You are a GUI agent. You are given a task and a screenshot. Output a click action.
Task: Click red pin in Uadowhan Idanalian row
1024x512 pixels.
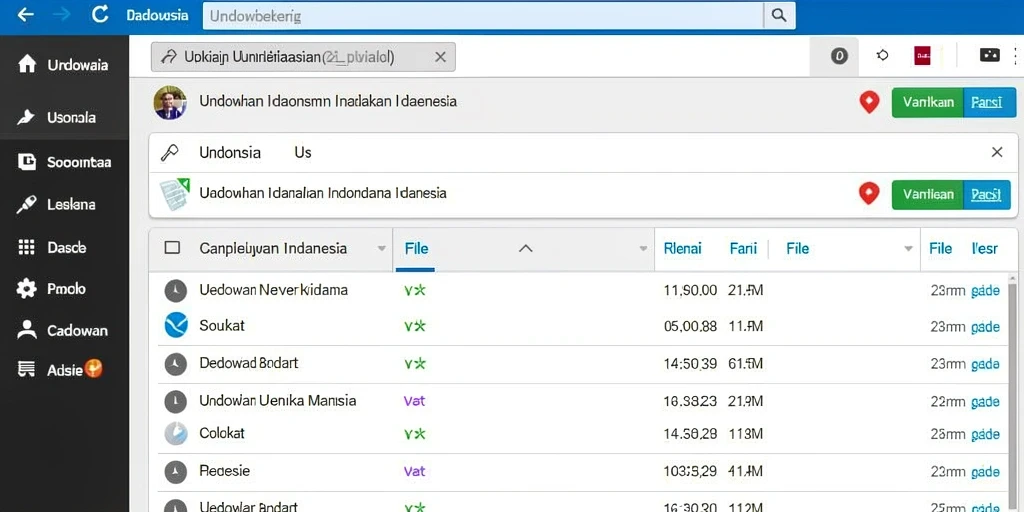click(869, 194)
